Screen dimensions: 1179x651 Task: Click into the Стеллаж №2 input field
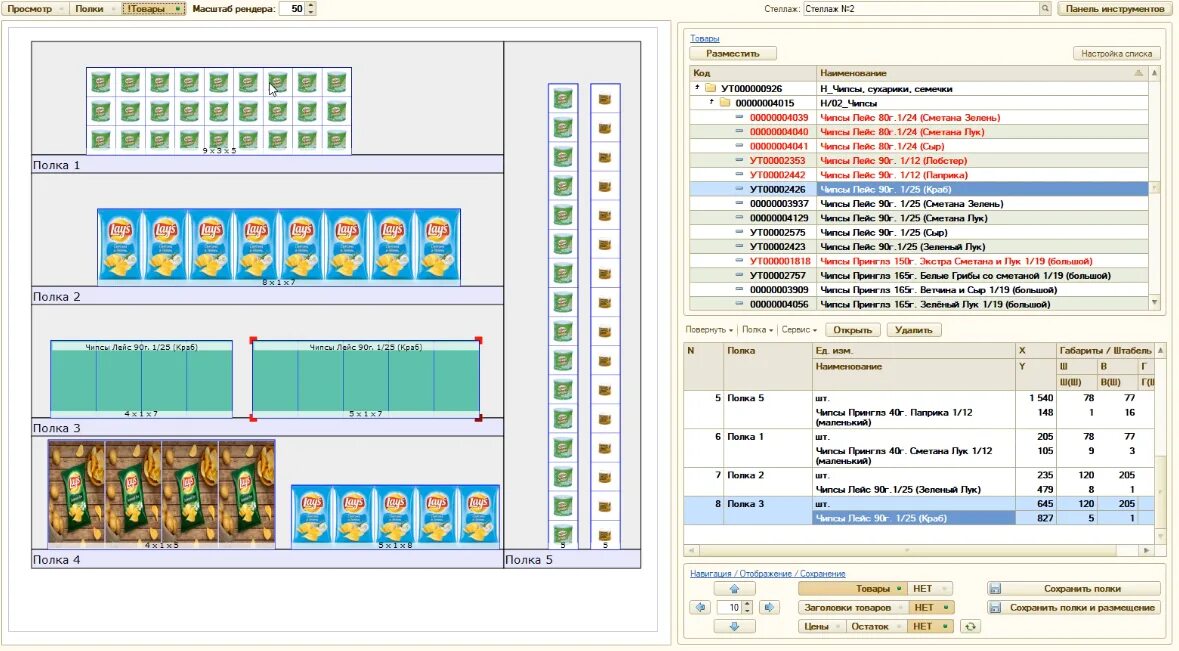[x=921, y=8]
